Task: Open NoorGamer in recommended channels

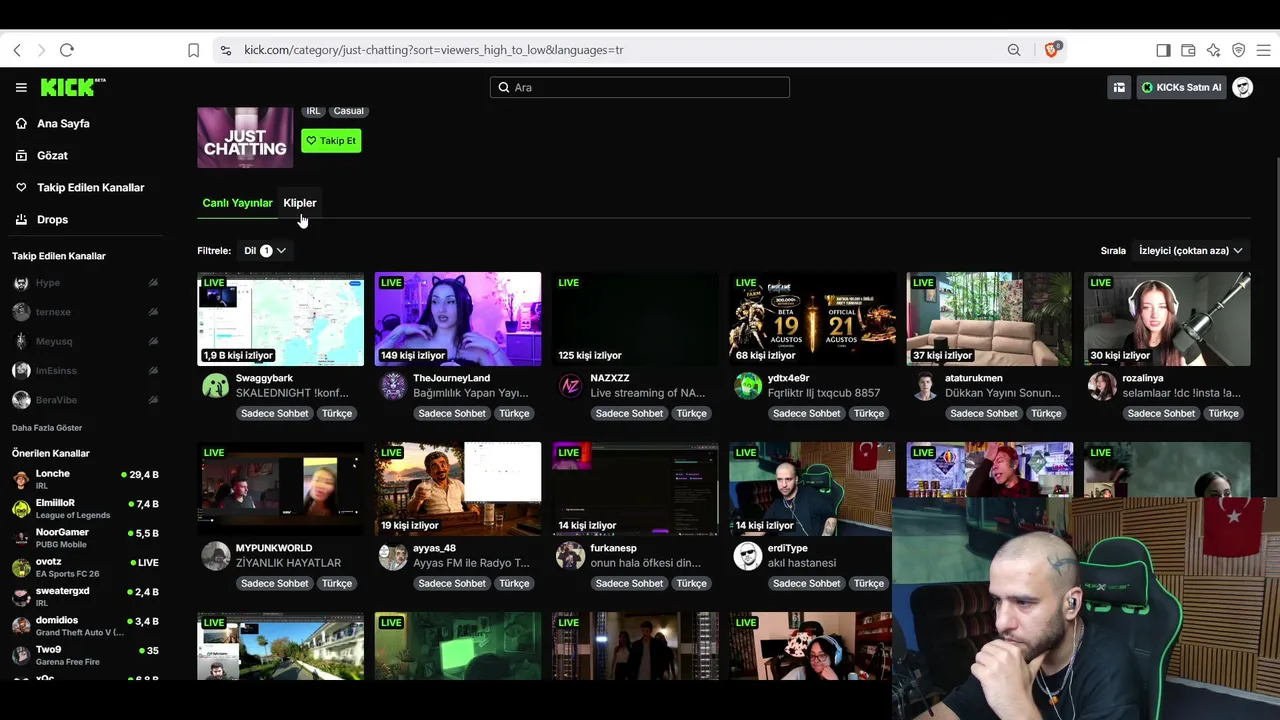Action: 85,538
